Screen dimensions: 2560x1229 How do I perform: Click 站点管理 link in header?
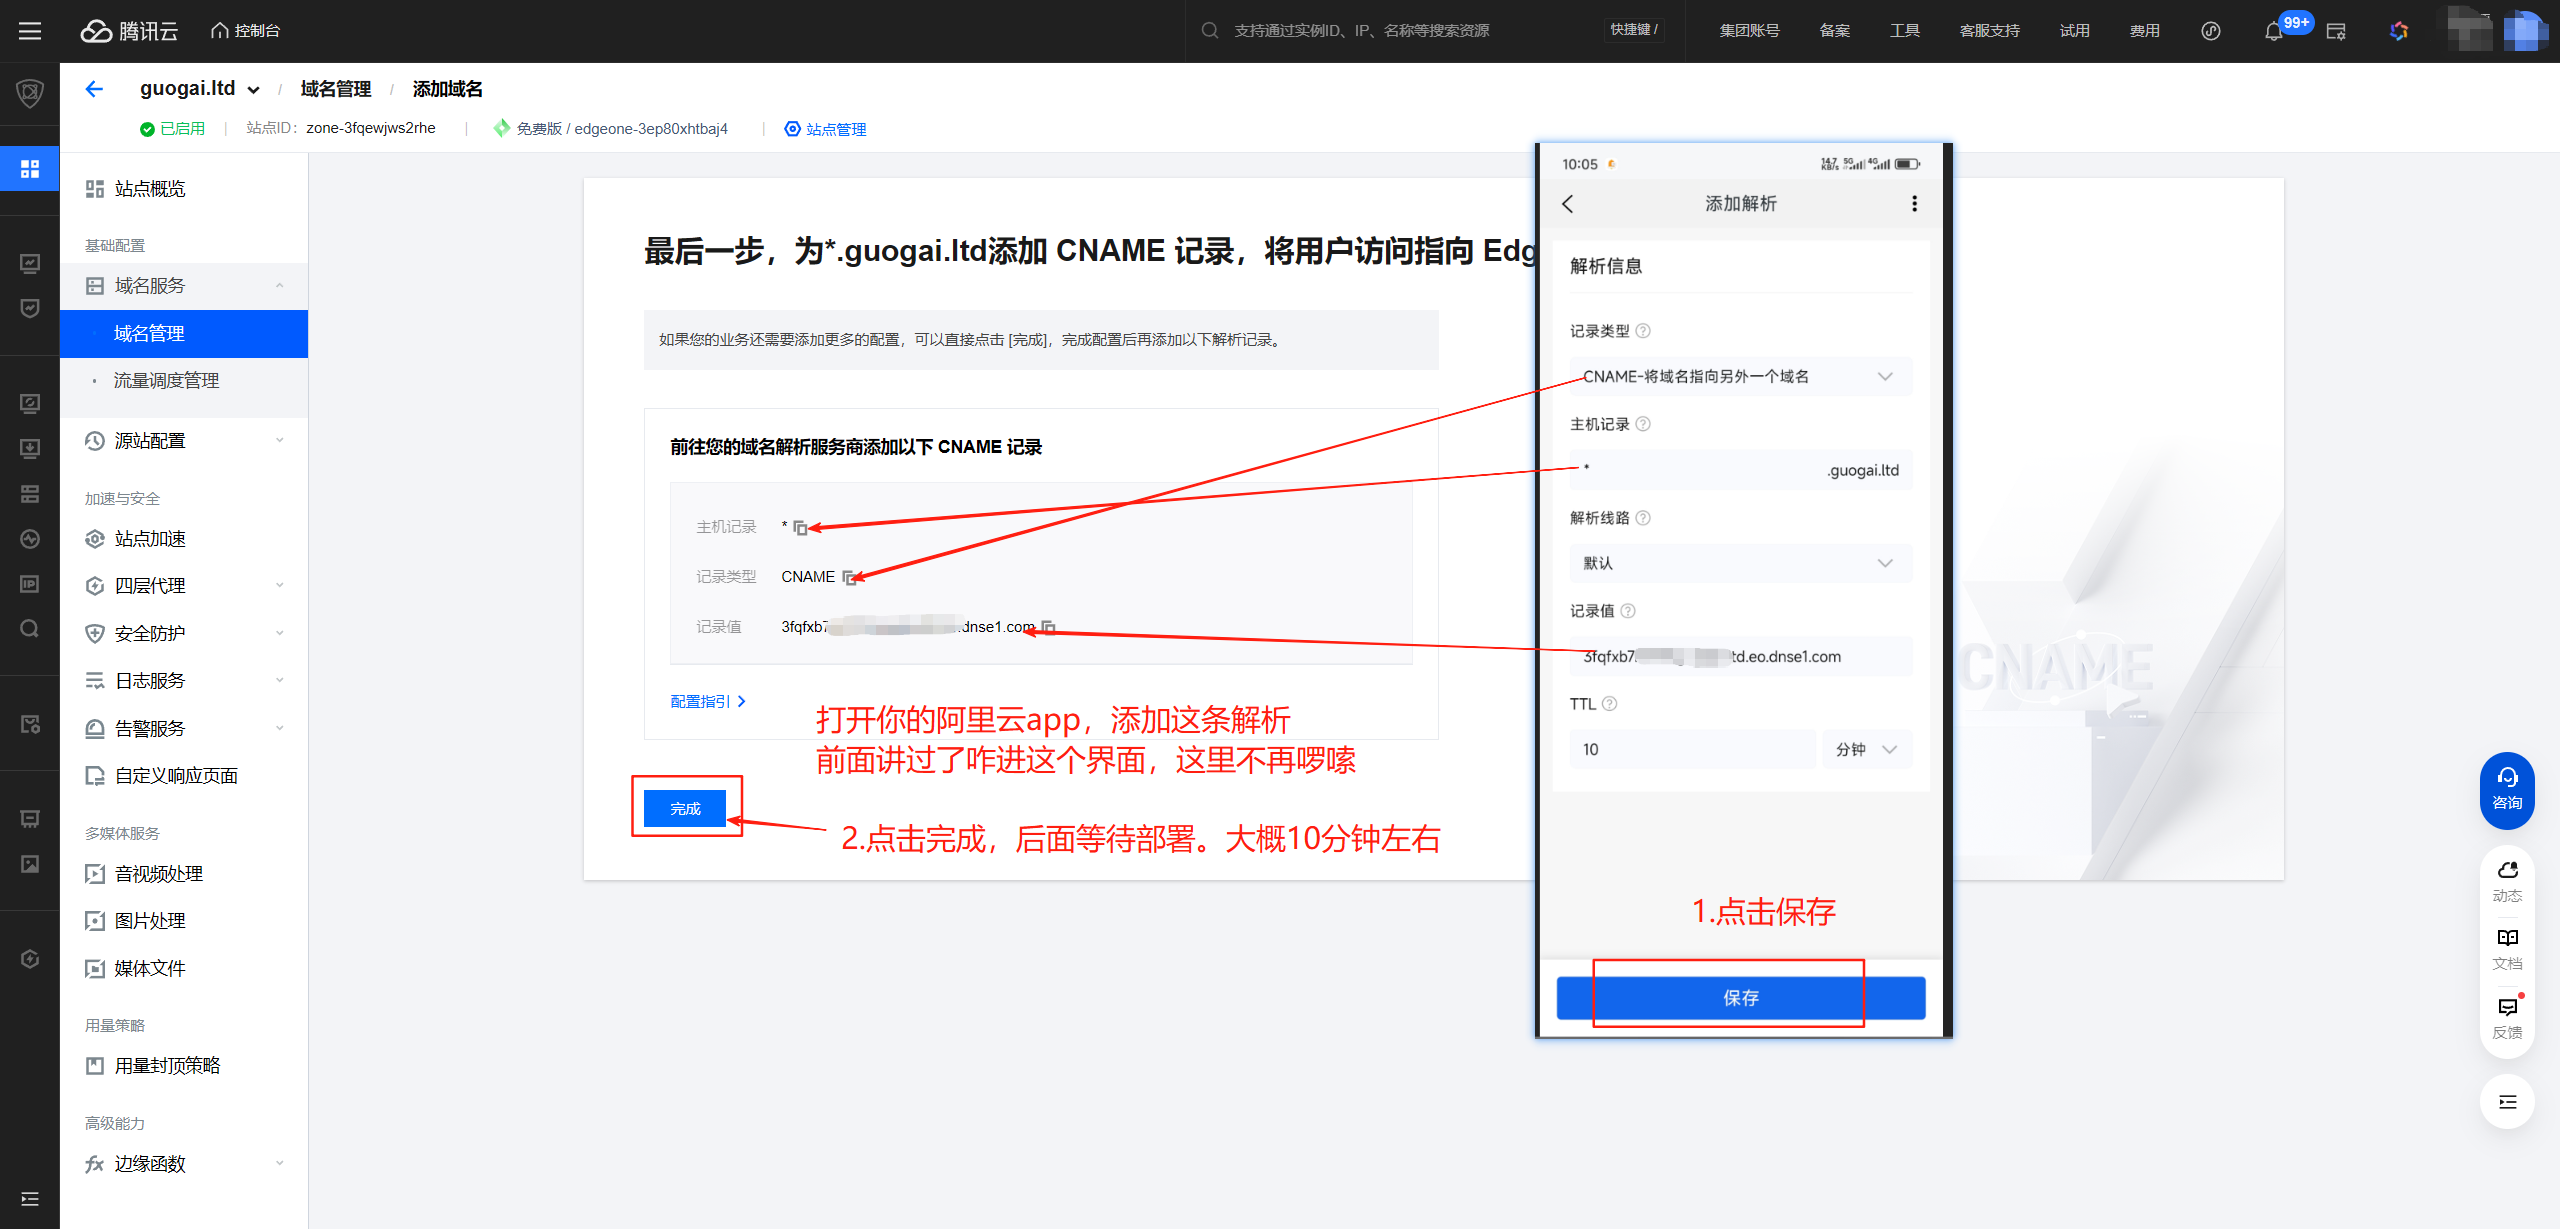tap(835, 129)
